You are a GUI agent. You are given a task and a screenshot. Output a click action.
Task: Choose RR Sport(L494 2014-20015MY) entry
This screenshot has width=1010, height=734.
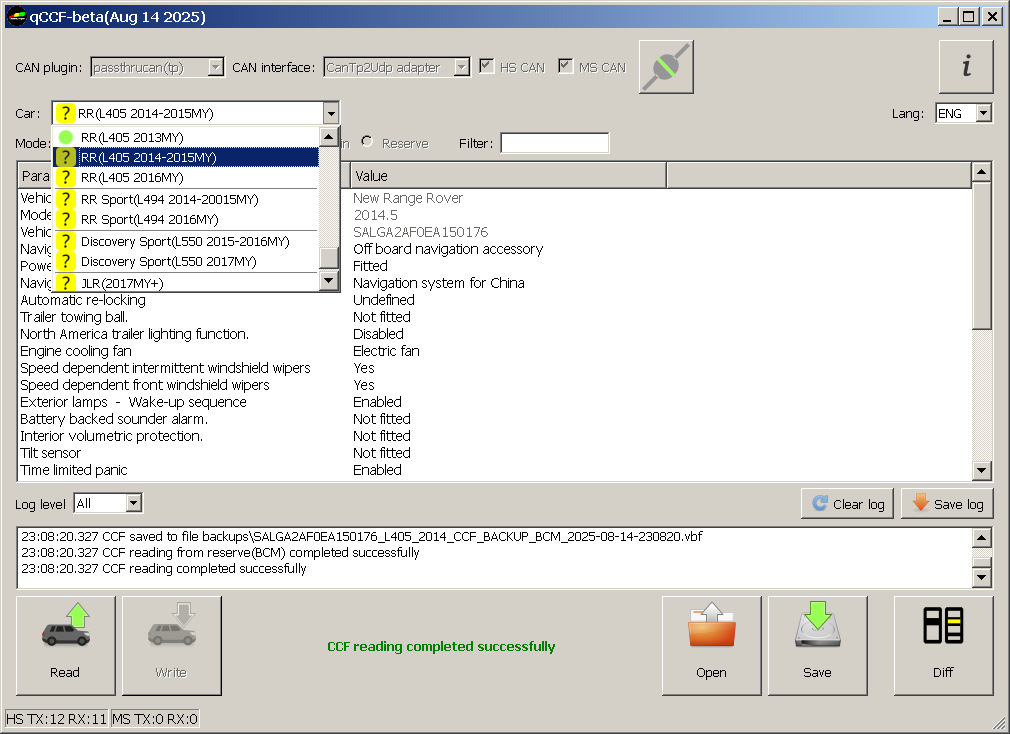186,199
